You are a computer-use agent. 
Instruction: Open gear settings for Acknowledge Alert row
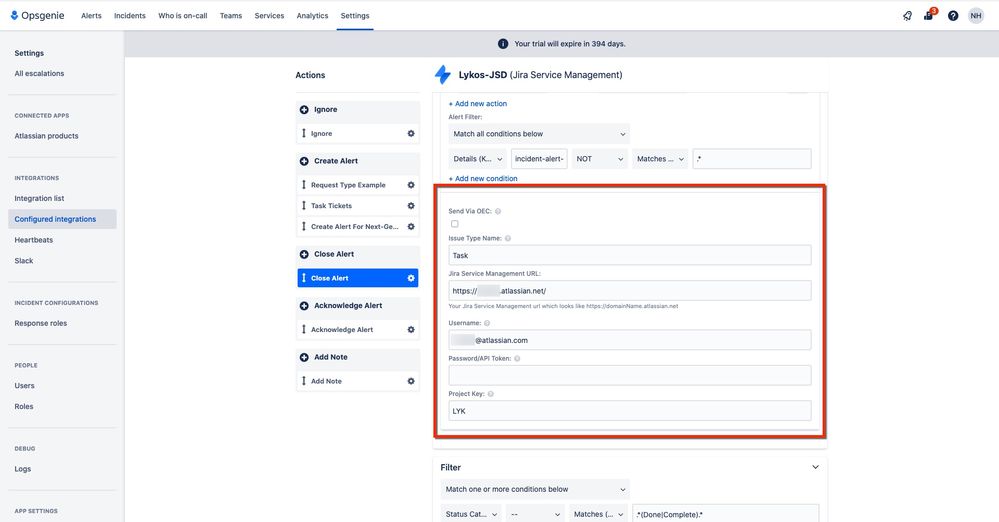[411, 330]
